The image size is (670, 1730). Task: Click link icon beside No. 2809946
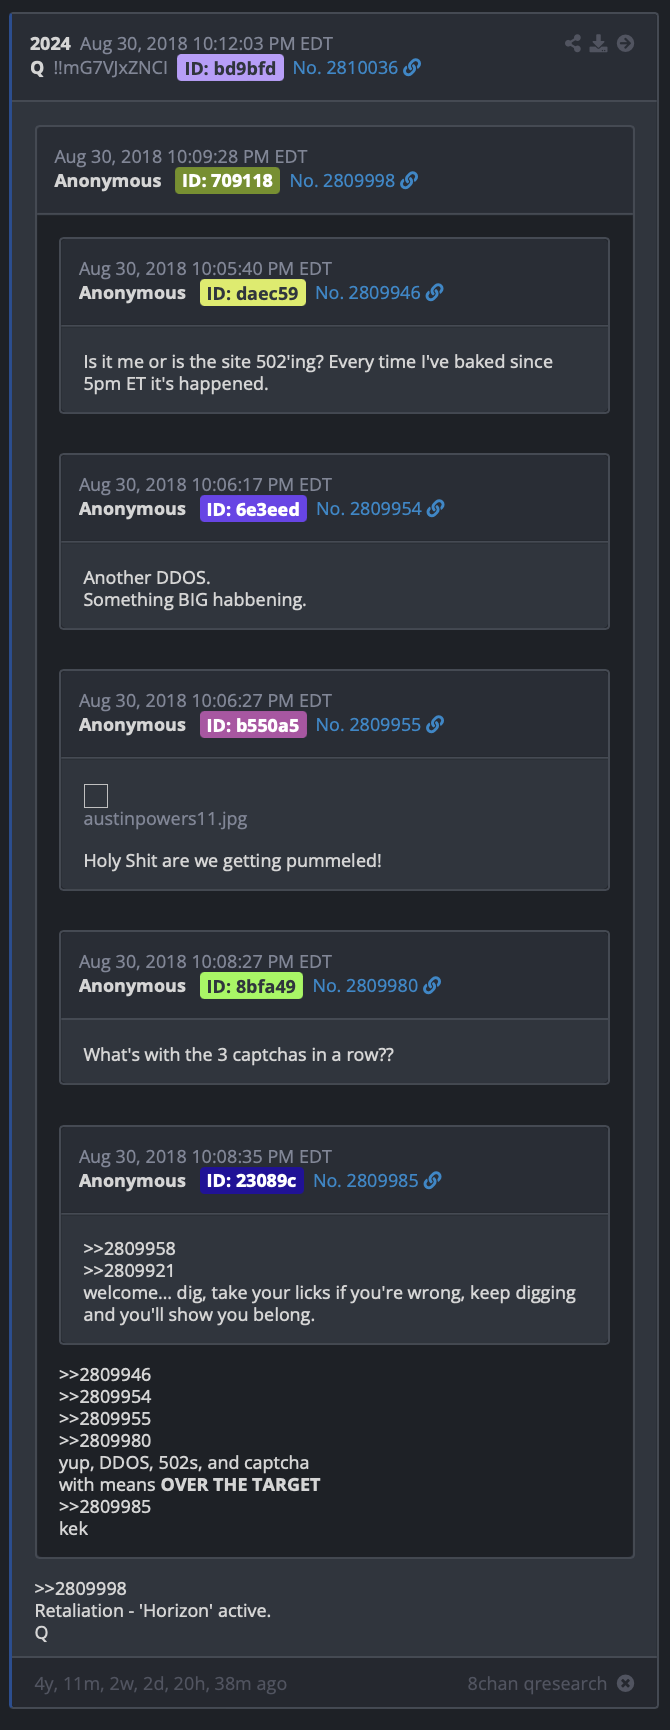coord(435,292)
